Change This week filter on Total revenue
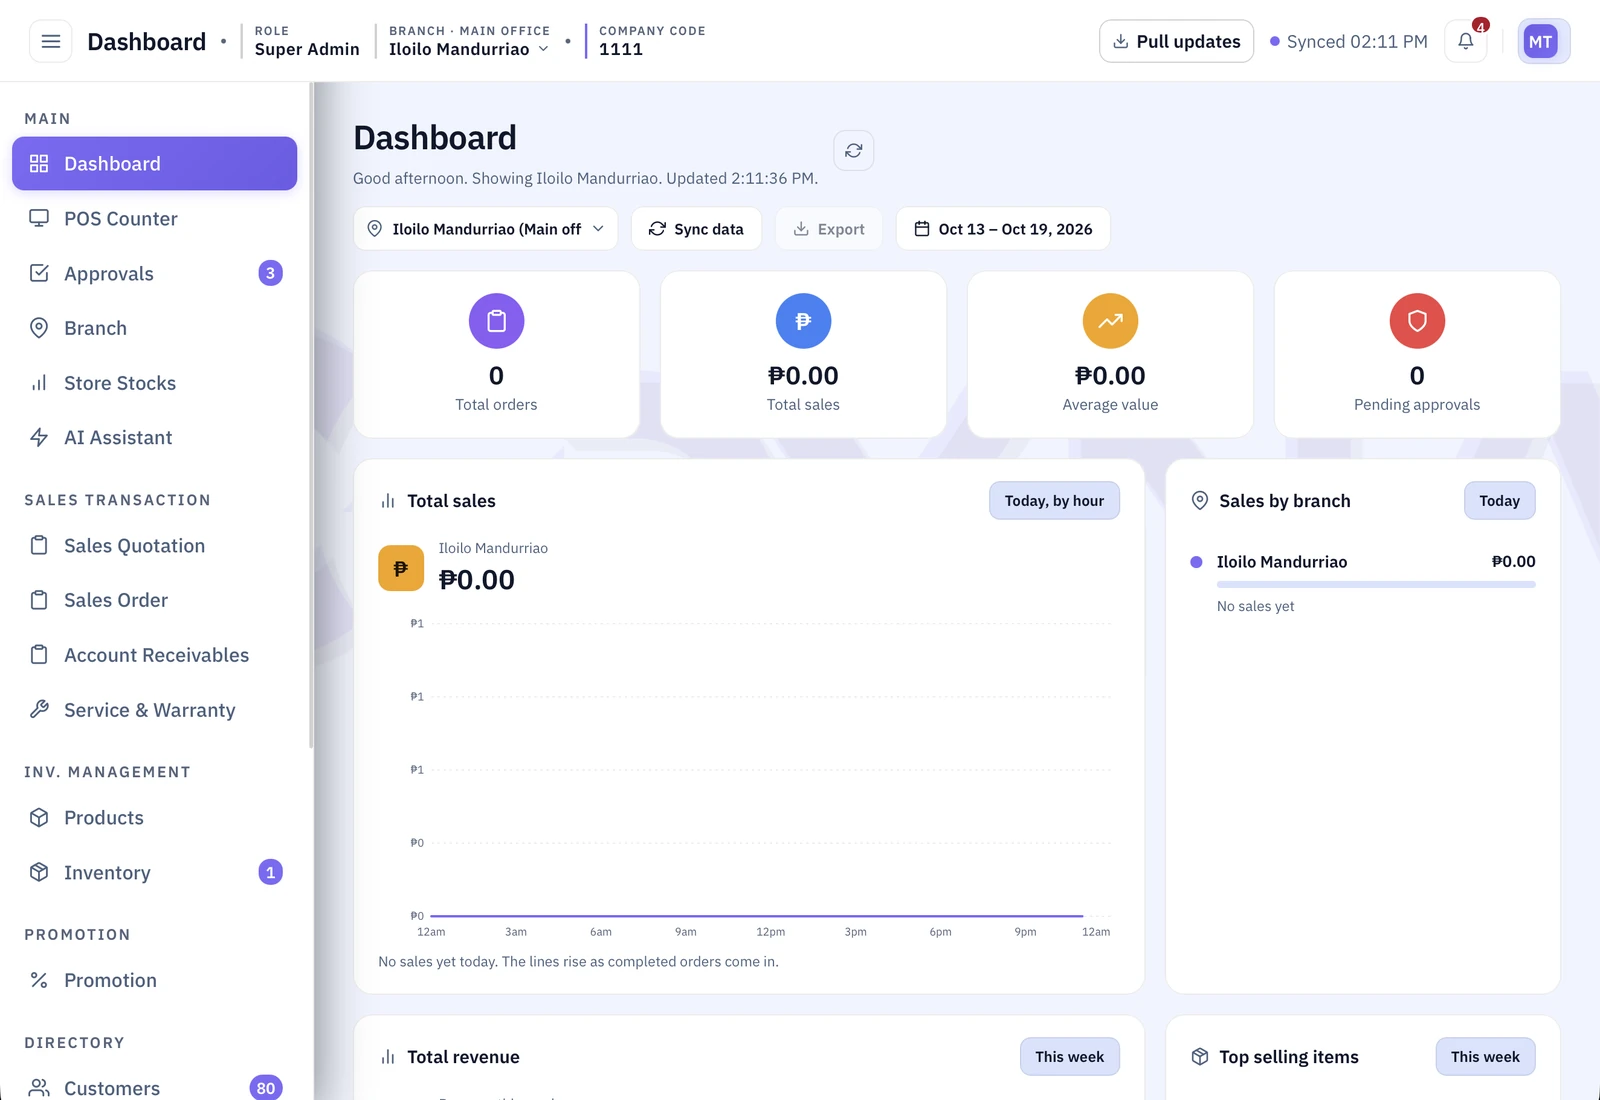Image resolution: width=1600 pixels, height=1100 pixels. click(1069, 1057)
